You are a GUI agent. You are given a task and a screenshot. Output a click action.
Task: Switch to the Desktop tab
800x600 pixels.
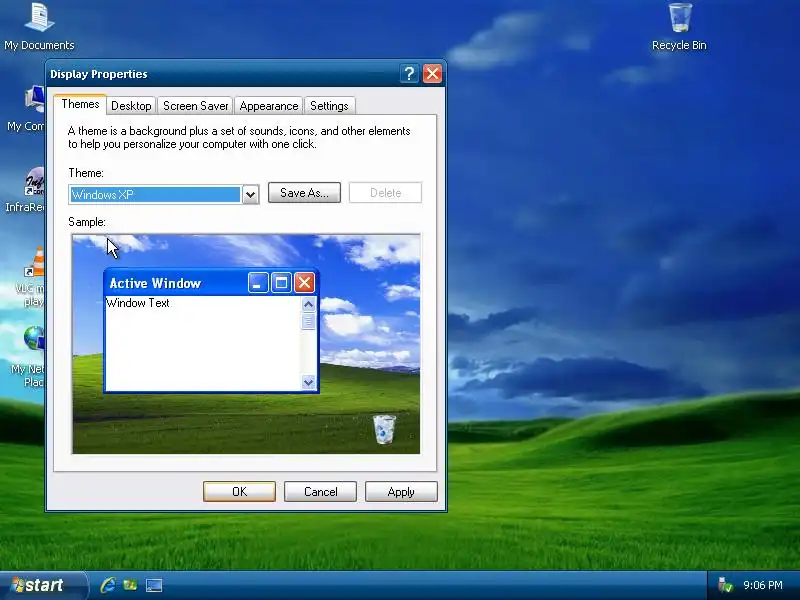[x=131, y=106]
